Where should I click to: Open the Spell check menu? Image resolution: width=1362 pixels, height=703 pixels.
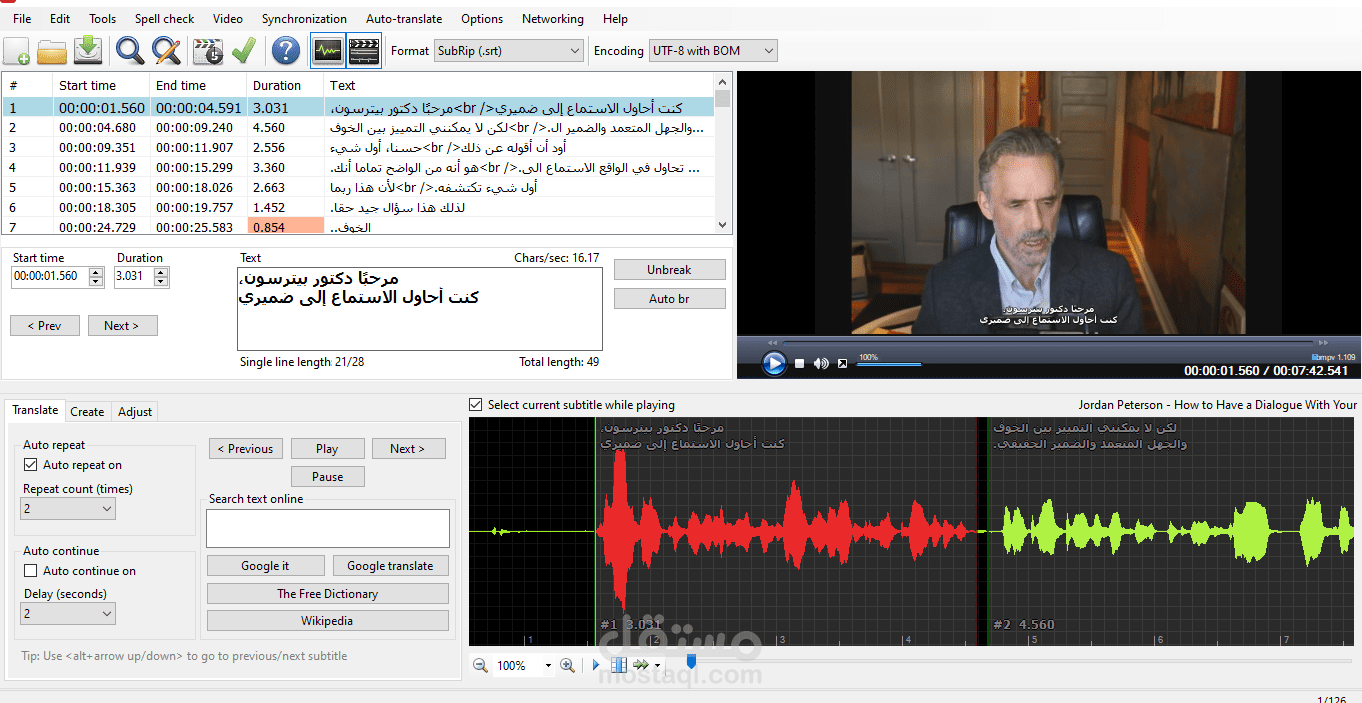point(165,18)
